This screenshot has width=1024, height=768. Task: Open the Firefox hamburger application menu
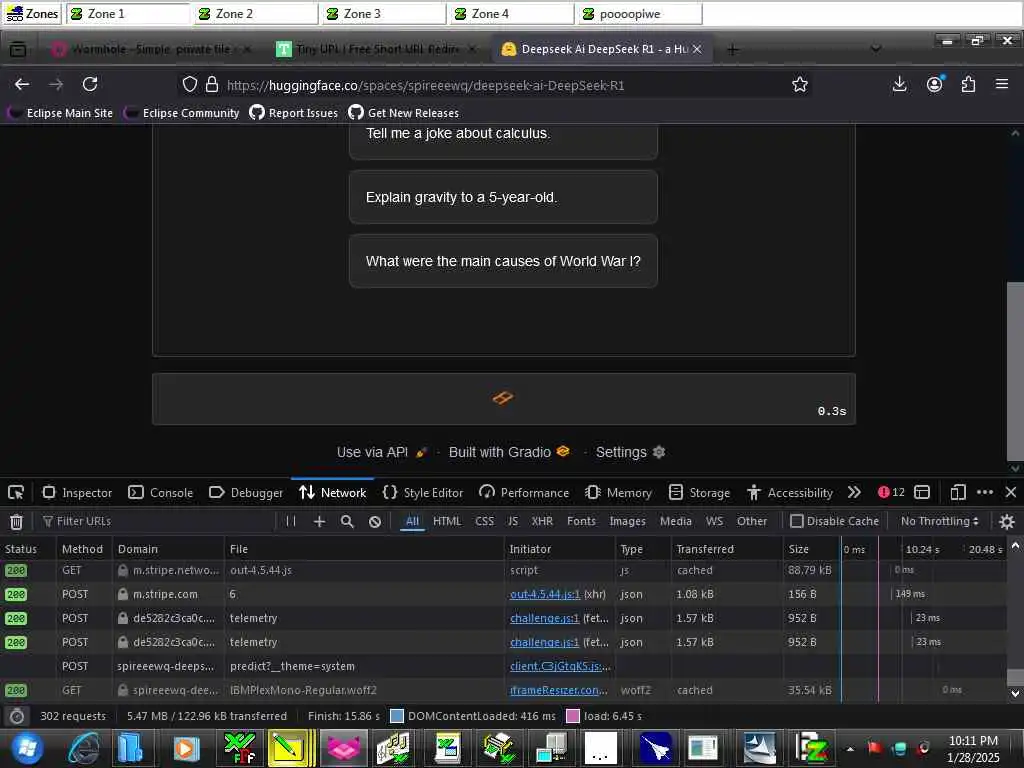click(1002, 84)
